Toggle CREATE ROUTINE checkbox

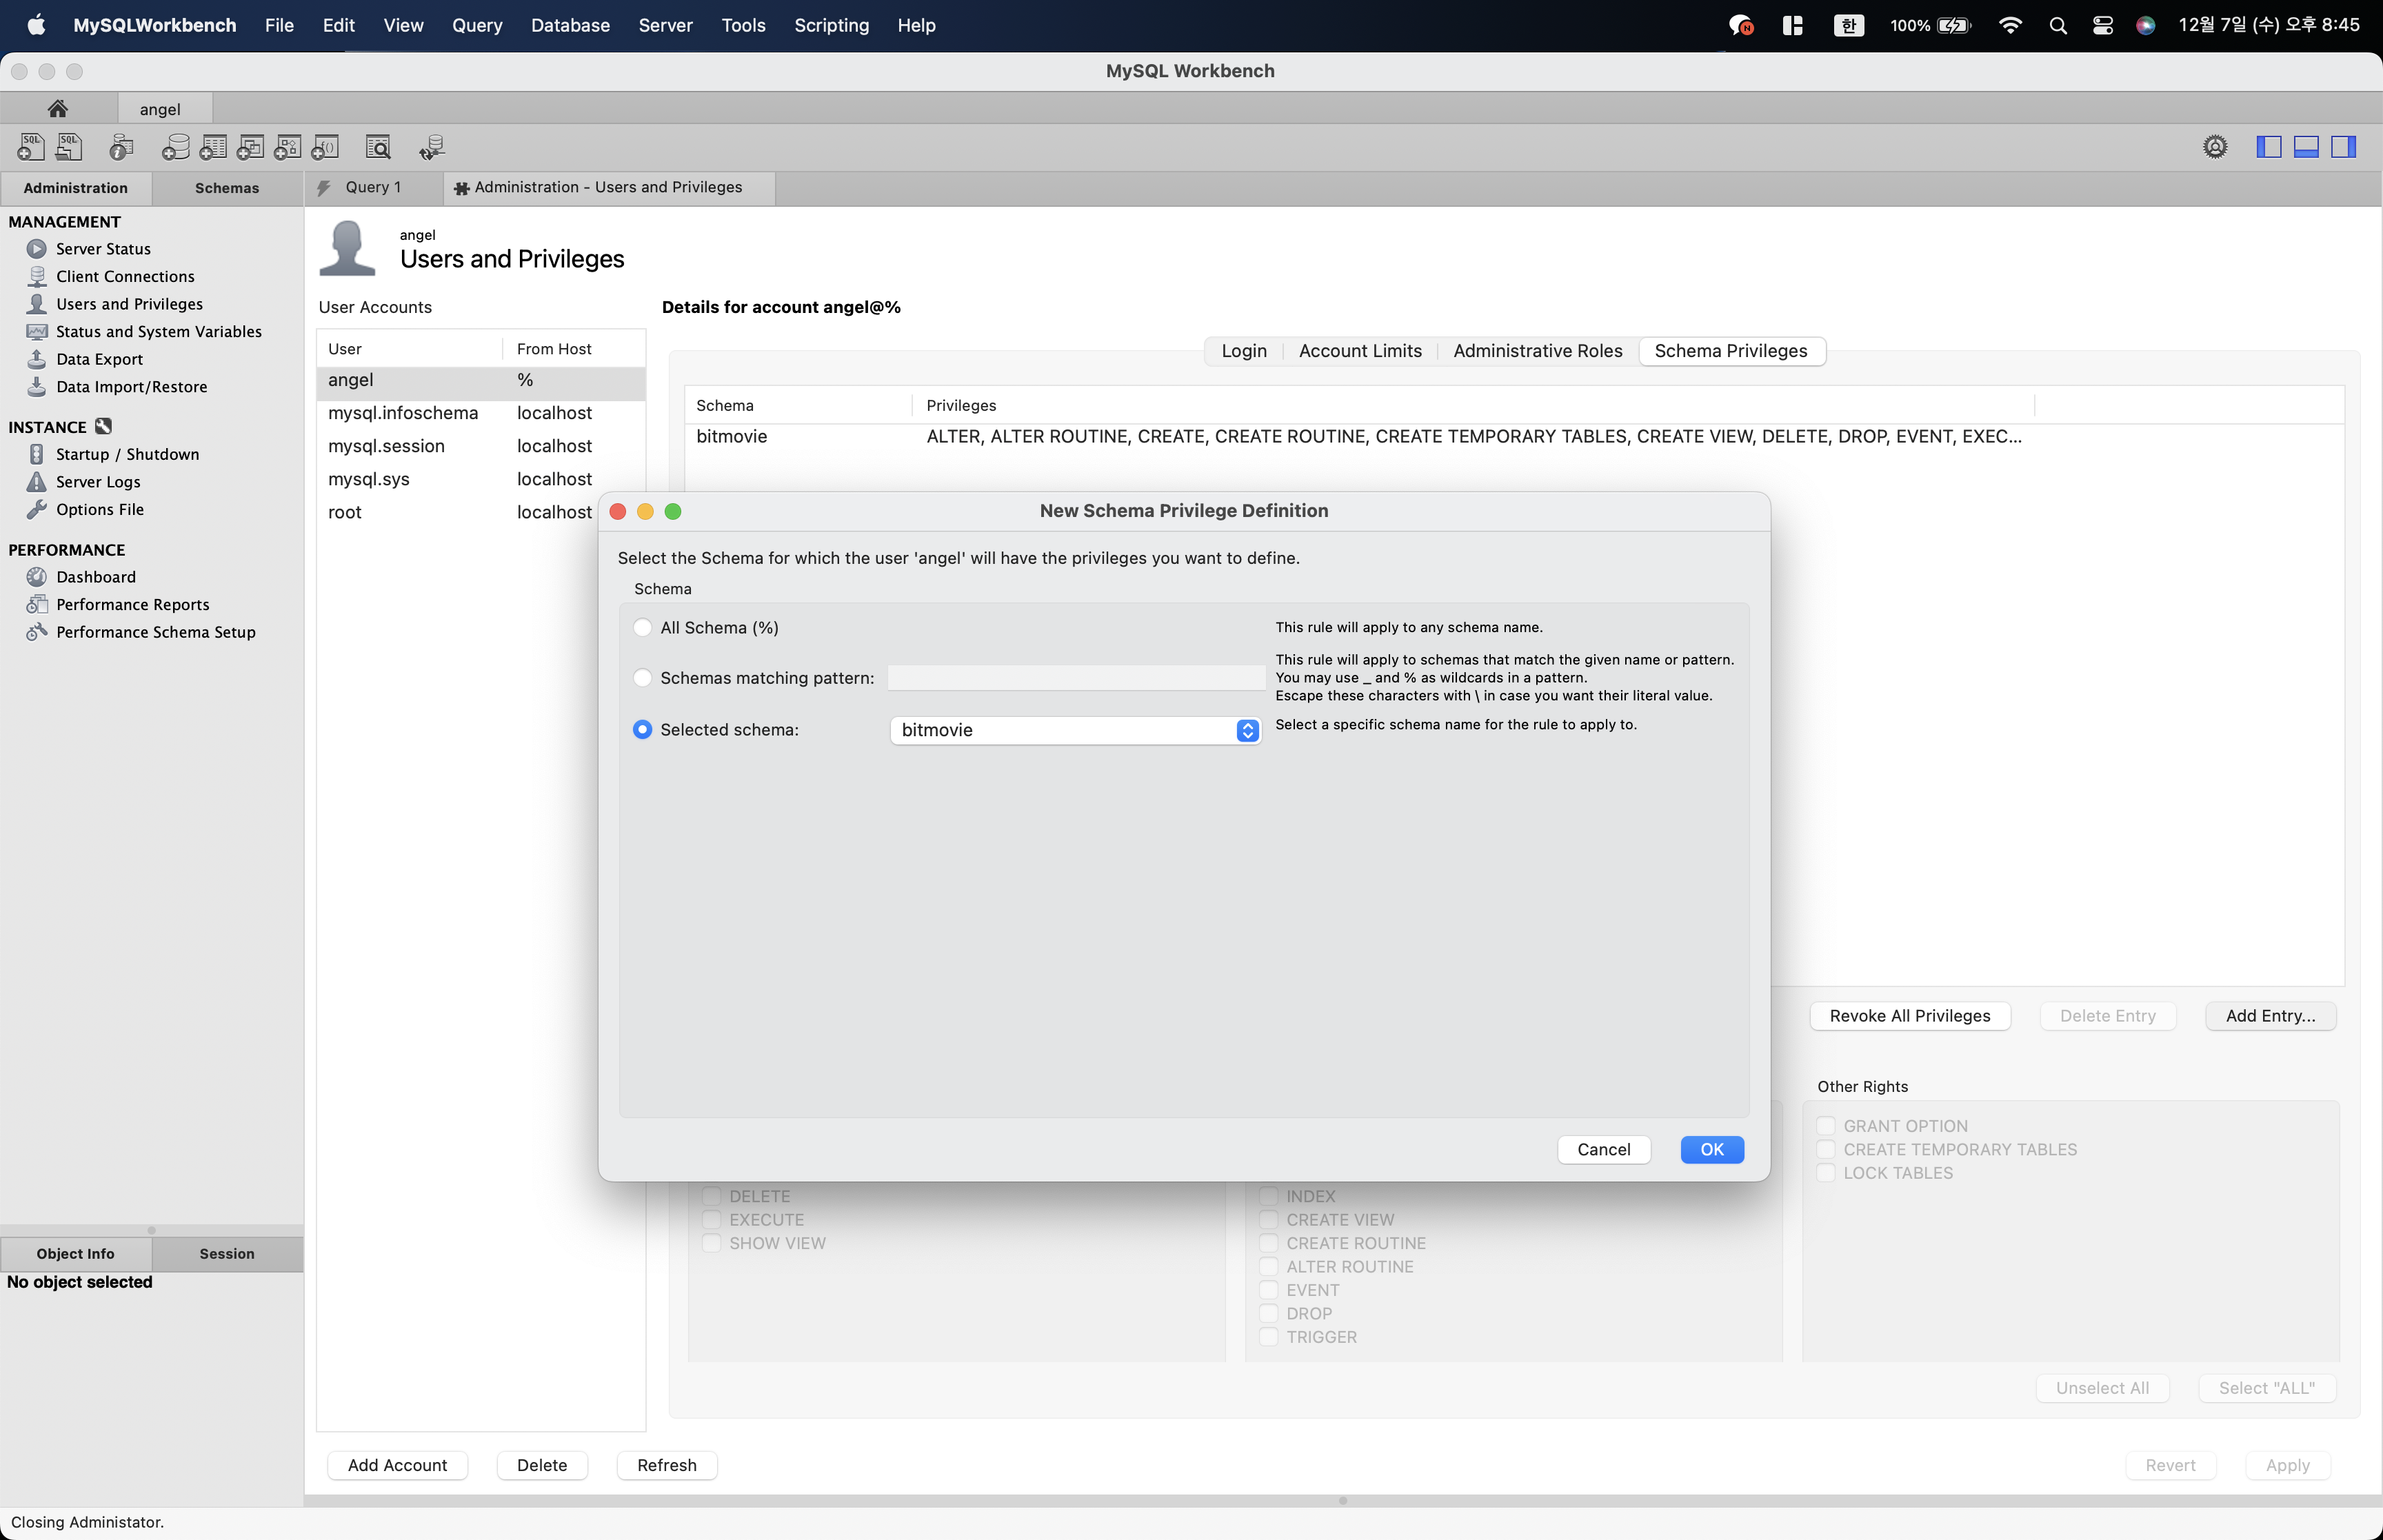1269,1243
